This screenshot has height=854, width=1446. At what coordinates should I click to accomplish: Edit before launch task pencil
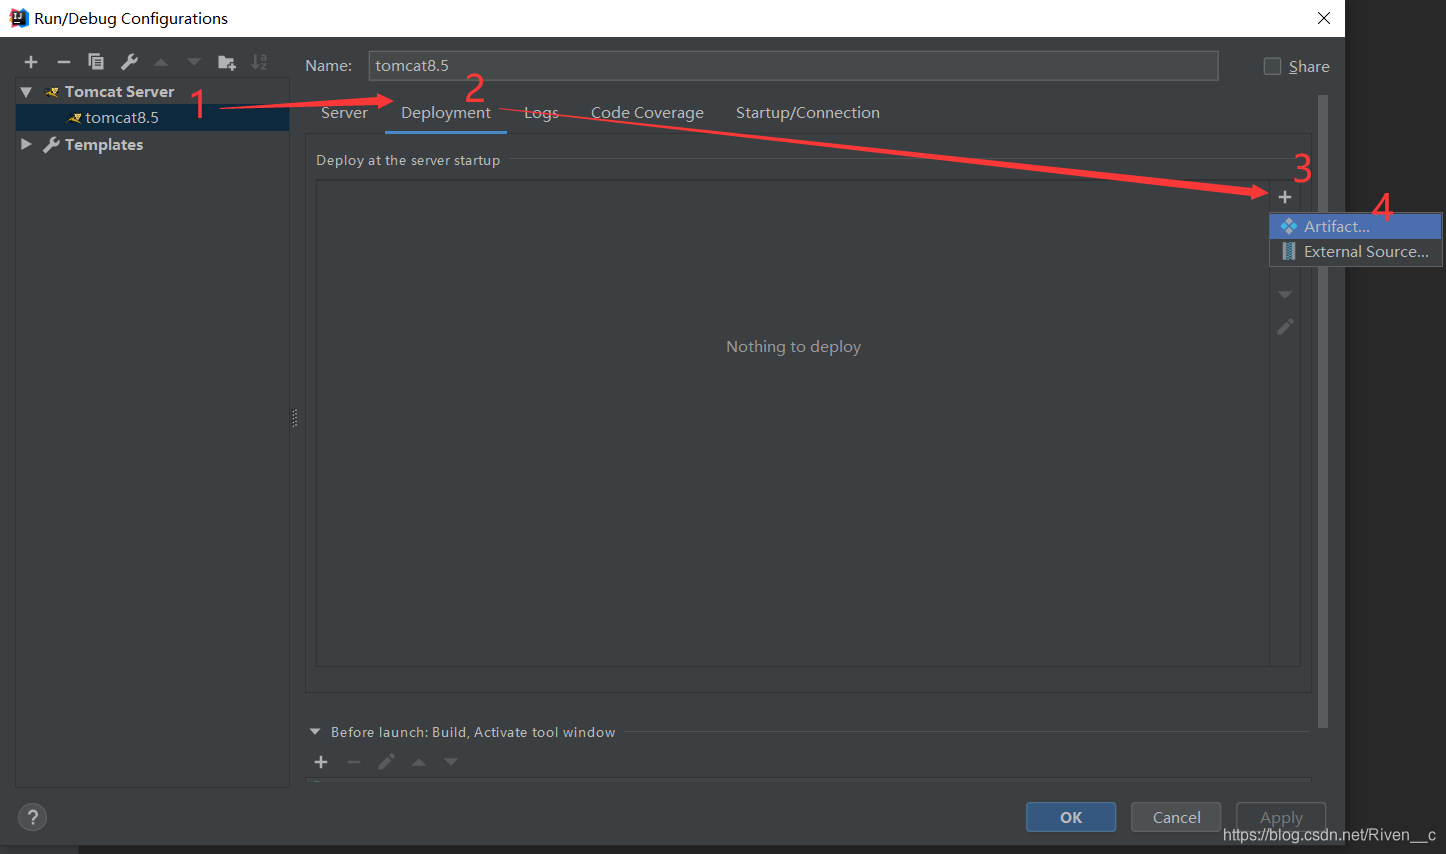click(x=386, y=762)
